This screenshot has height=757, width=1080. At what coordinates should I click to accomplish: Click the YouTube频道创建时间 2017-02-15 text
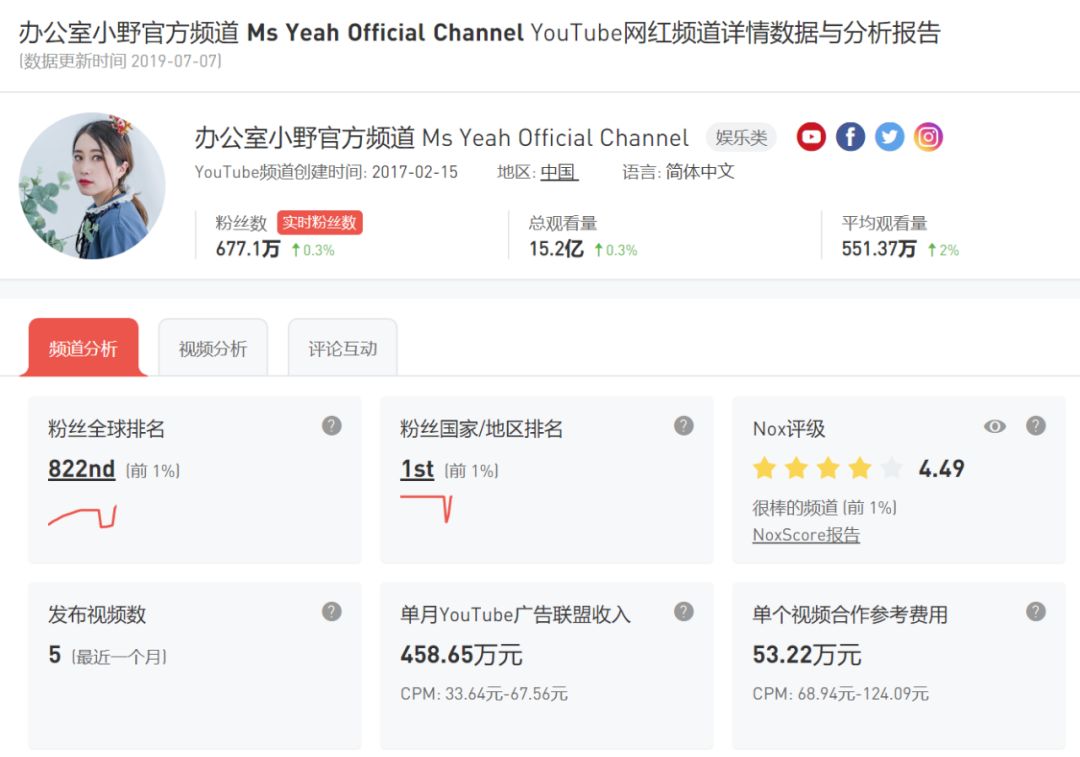(326, 172)
